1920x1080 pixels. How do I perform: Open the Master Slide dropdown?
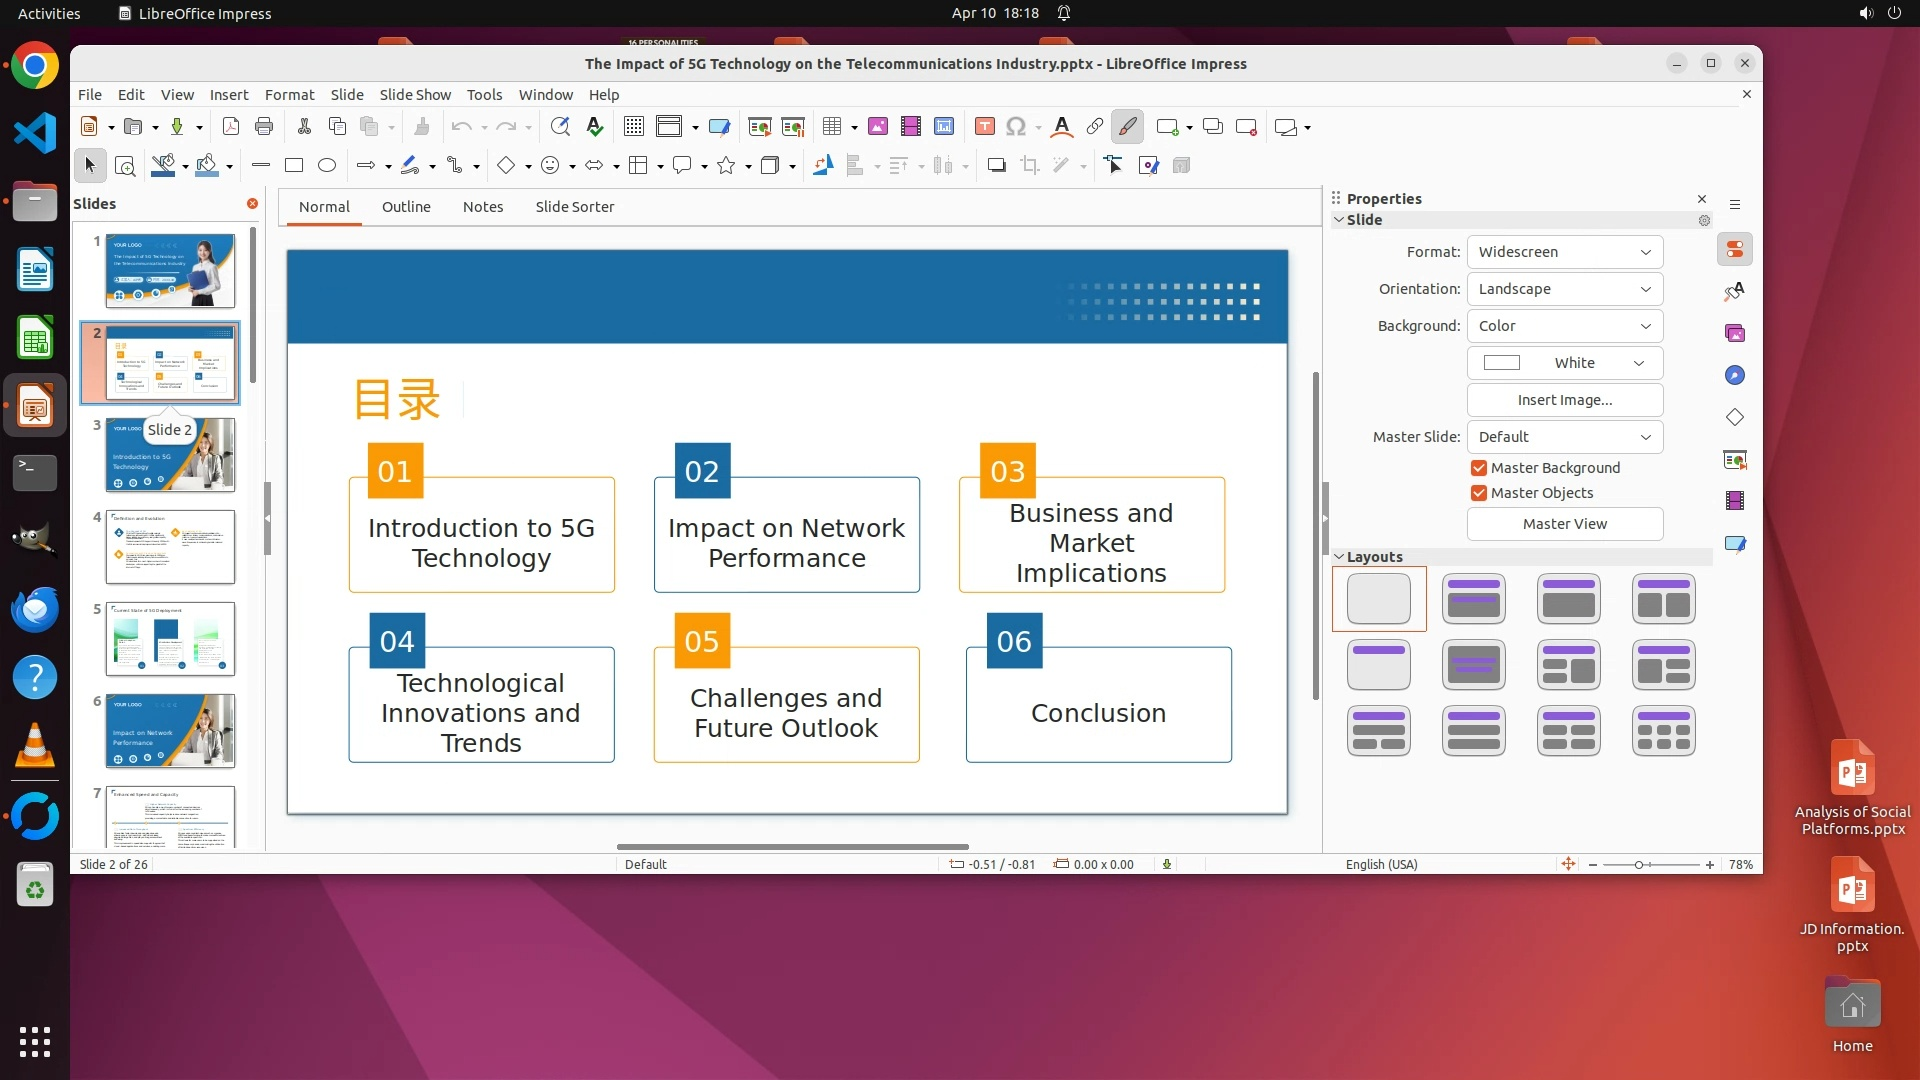(x=1564, y=437)
